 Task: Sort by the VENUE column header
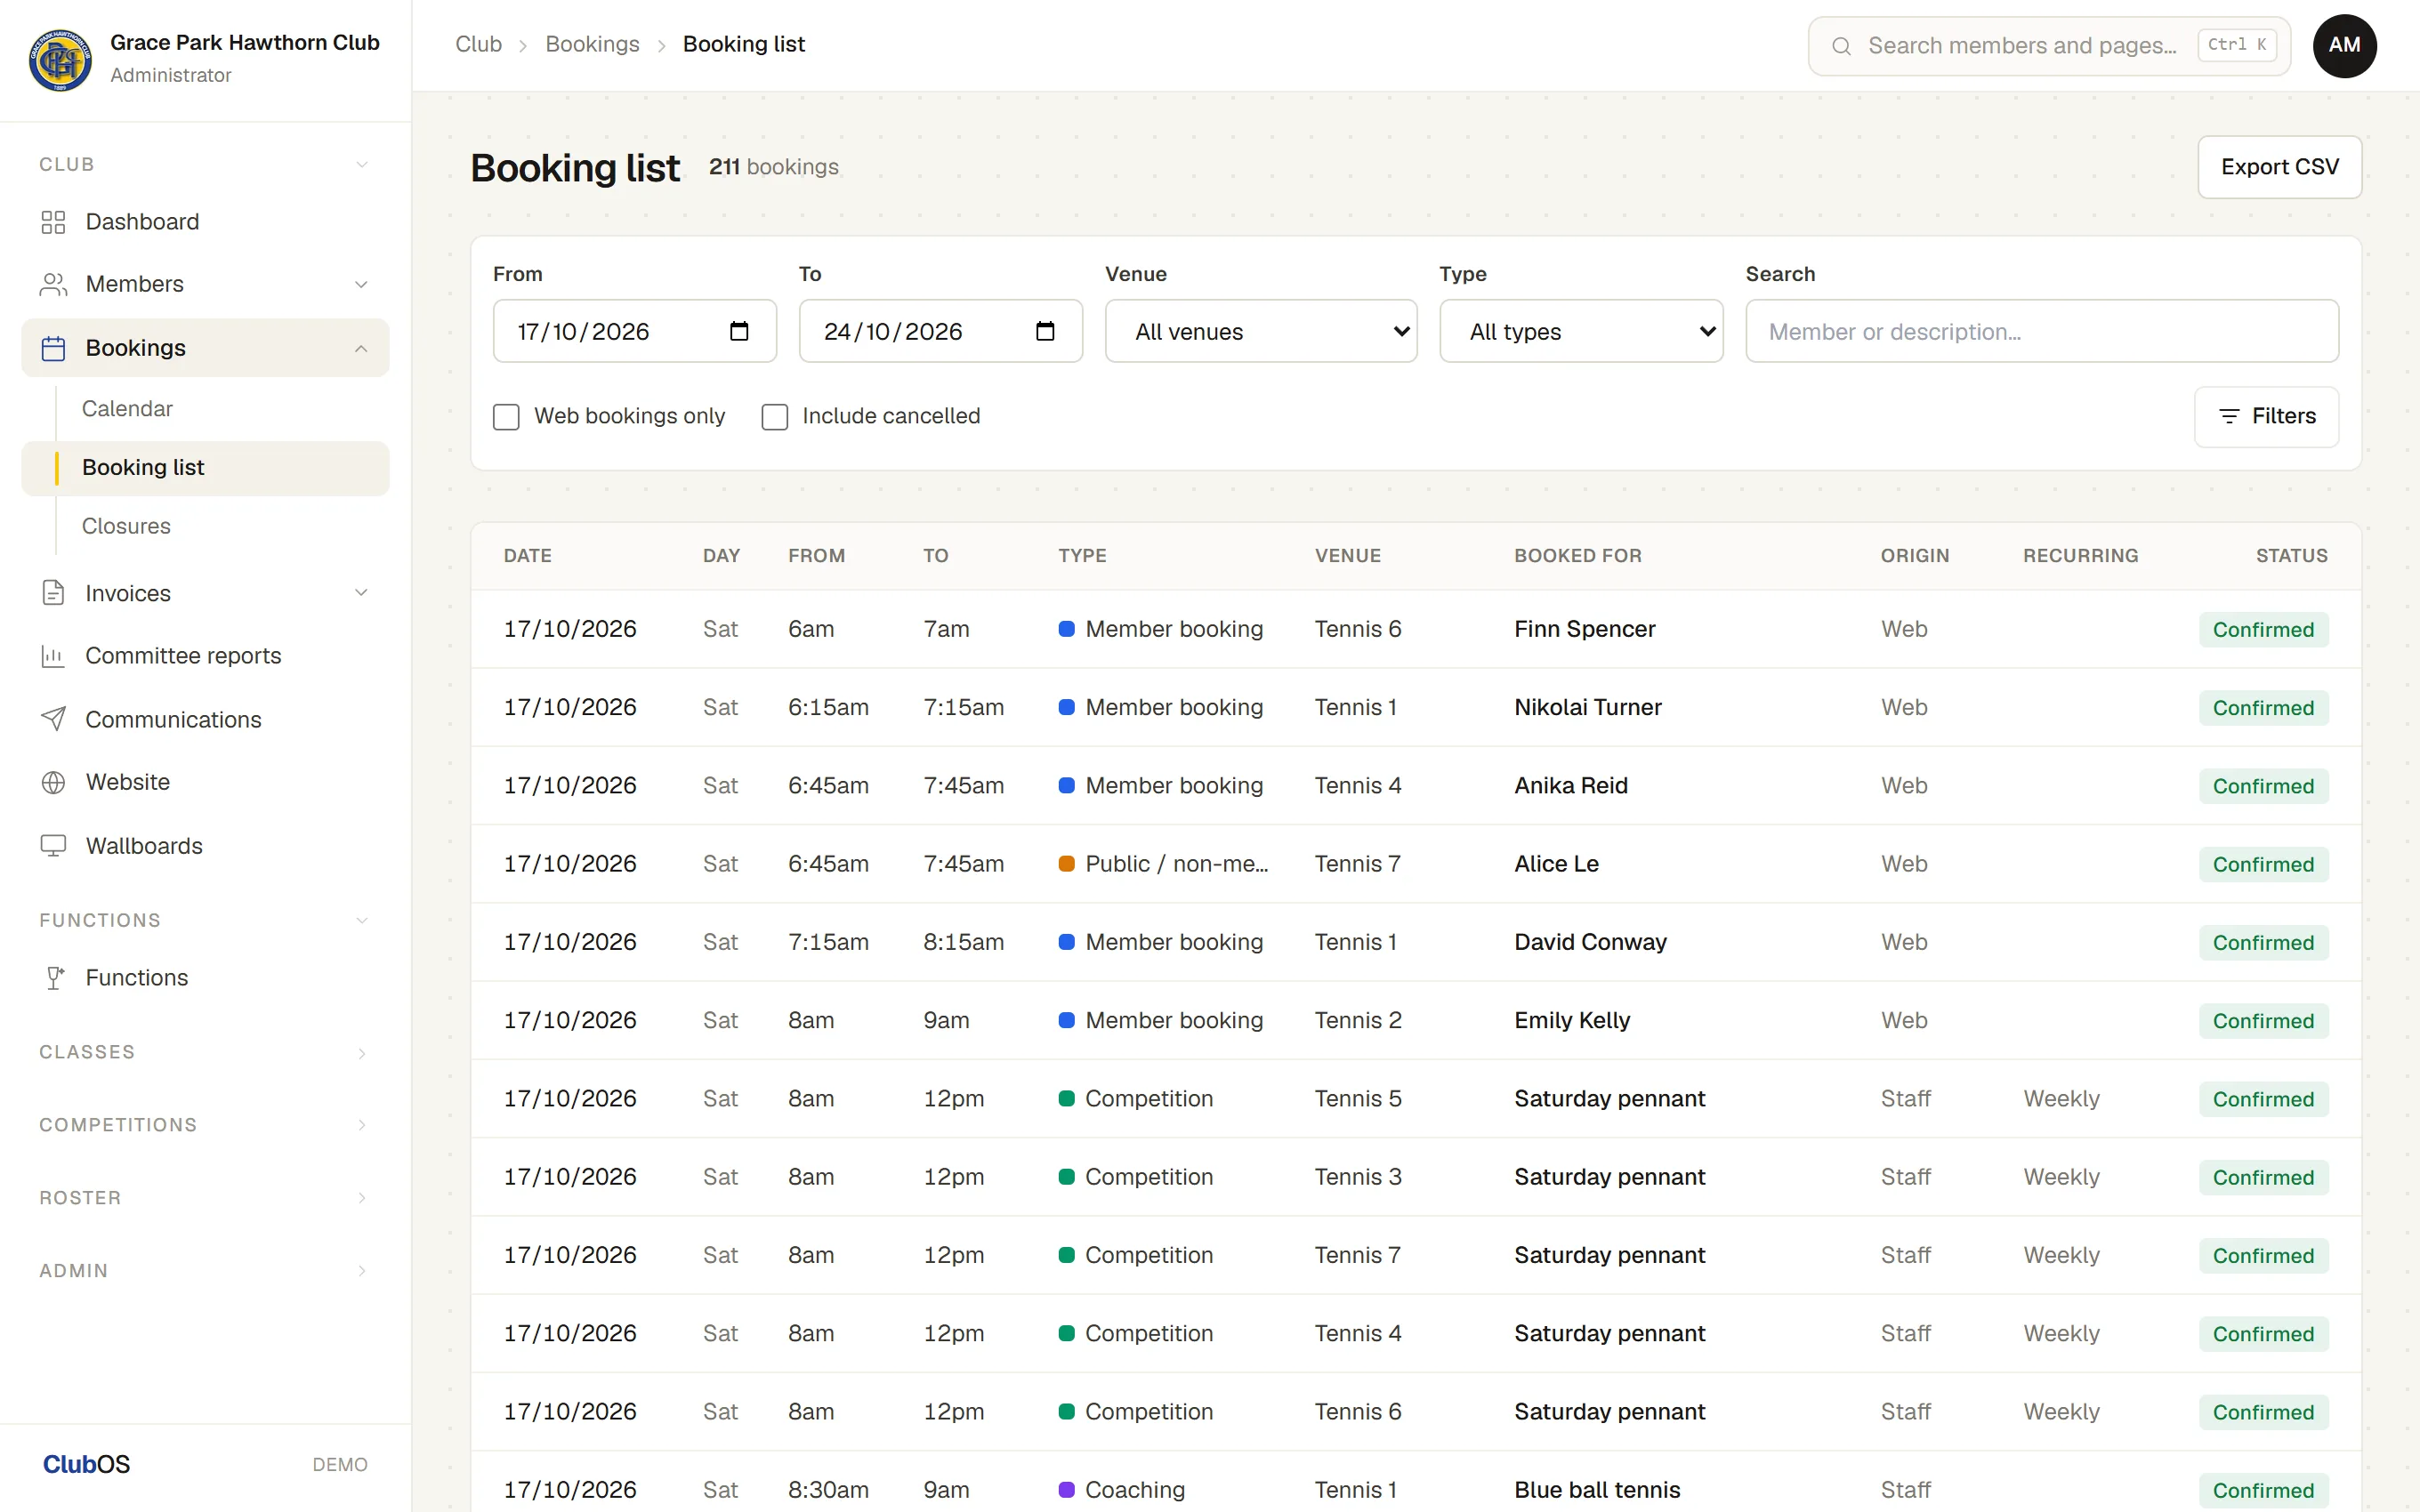coord(1347,556)
